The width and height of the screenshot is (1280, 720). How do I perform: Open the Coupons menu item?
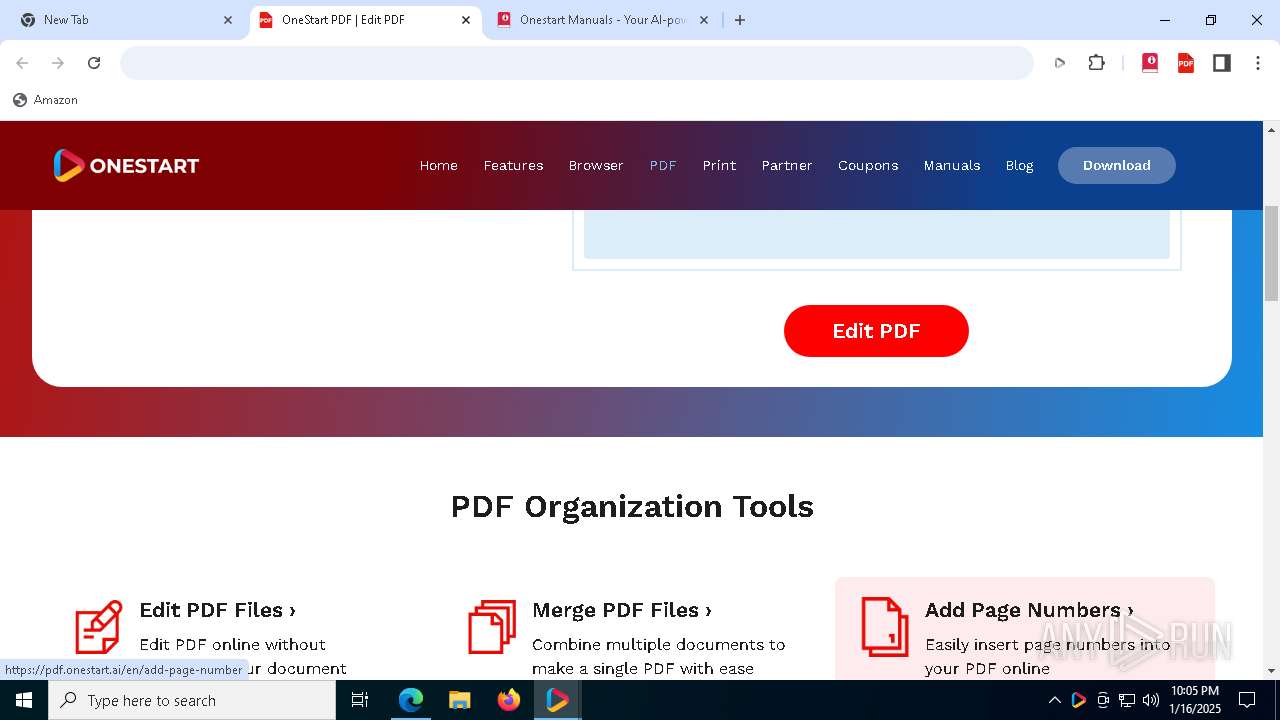coord(868,165)
